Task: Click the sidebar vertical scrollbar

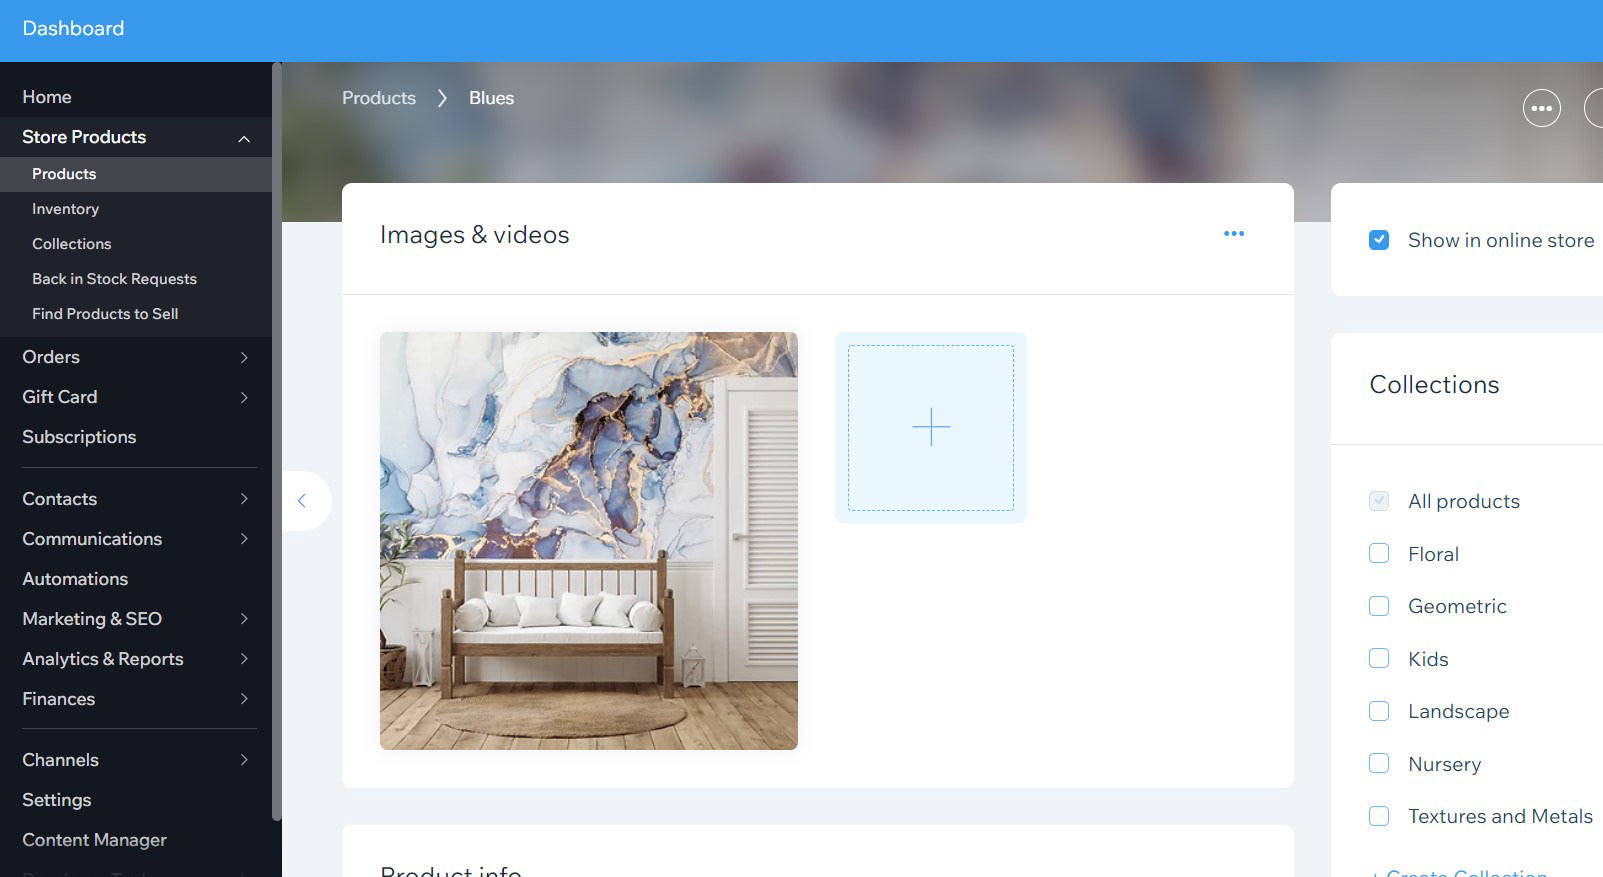Action: point(277,441)
